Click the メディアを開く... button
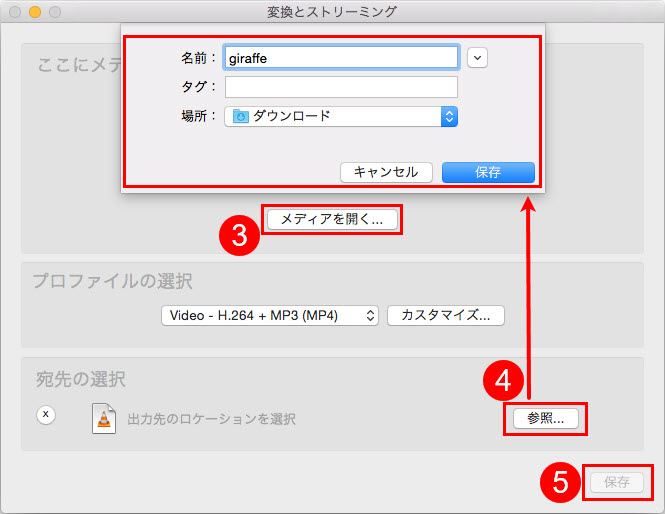 click(x=332, y=219)
